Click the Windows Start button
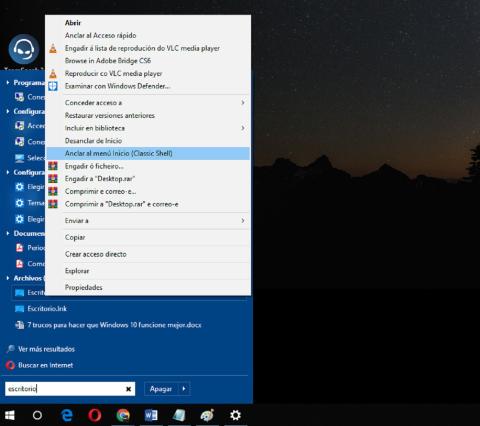The width and height of the screenshot is (480, 426). (10, 415)
